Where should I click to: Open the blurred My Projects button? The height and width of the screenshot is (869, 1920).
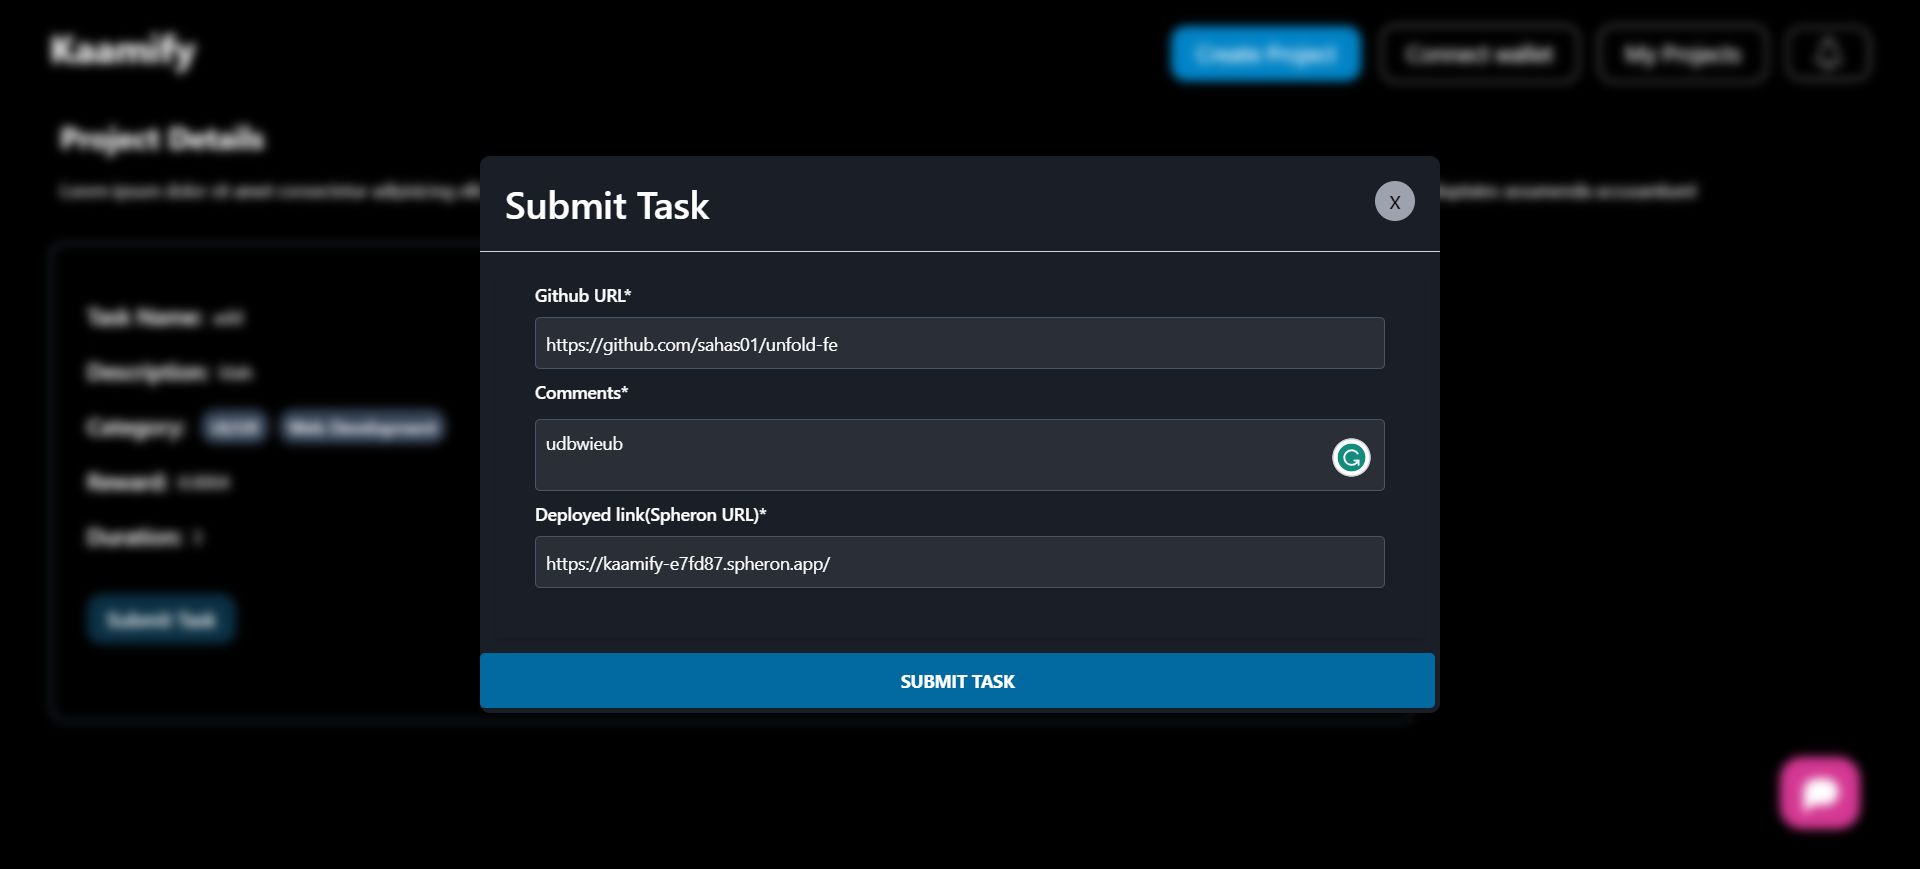pos(1682,54)
